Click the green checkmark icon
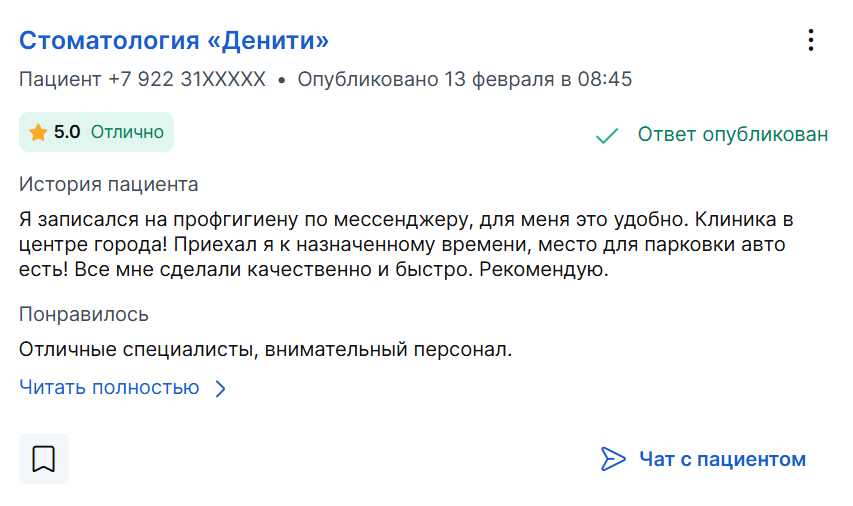Image resolution: width=853 pixels, height=506 pixels. (x=607, y=135)
